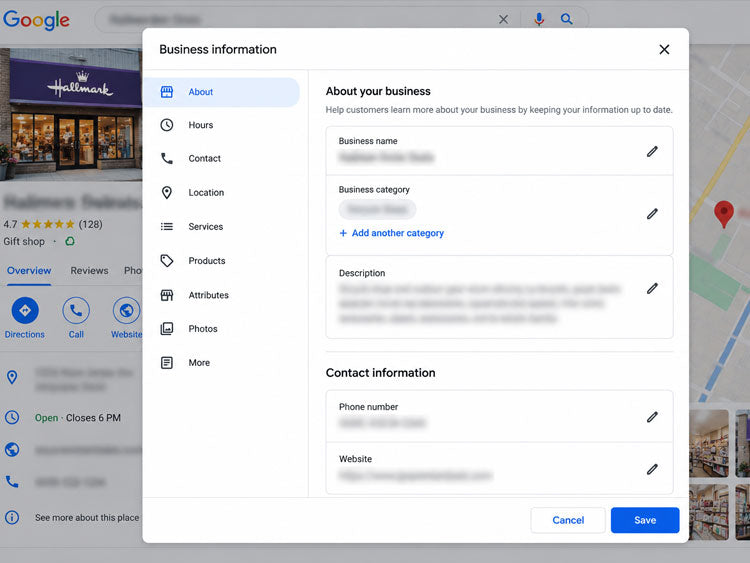Viewport: 750px width, 563px height.
Task: Switch to the Hours section
Action: (x=221, y=125)
